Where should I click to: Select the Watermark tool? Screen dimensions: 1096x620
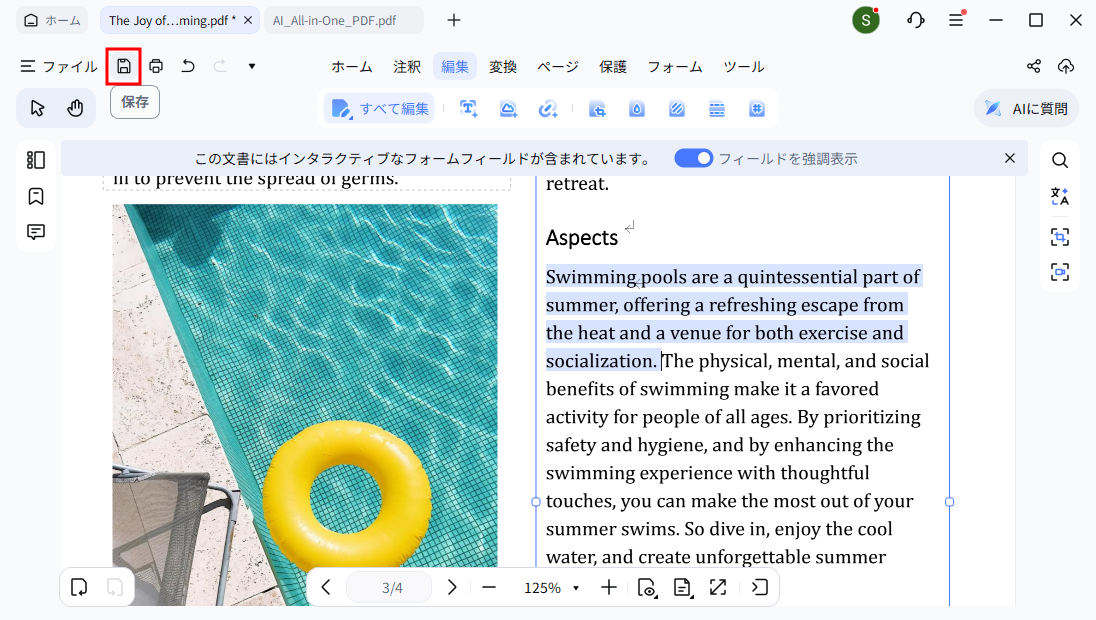[x=637, y=108]
